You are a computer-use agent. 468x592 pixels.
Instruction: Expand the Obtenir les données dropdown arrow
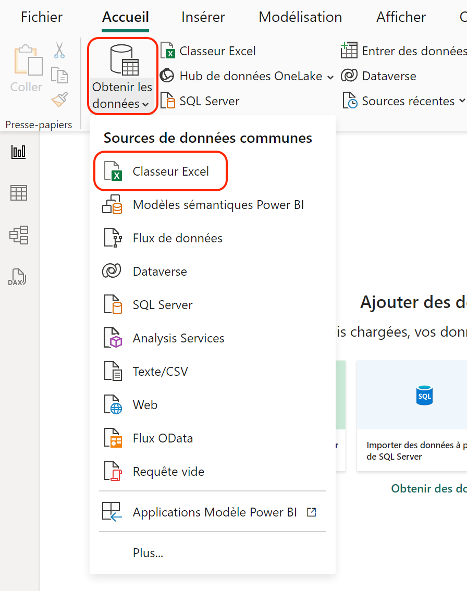click(146, 105)
